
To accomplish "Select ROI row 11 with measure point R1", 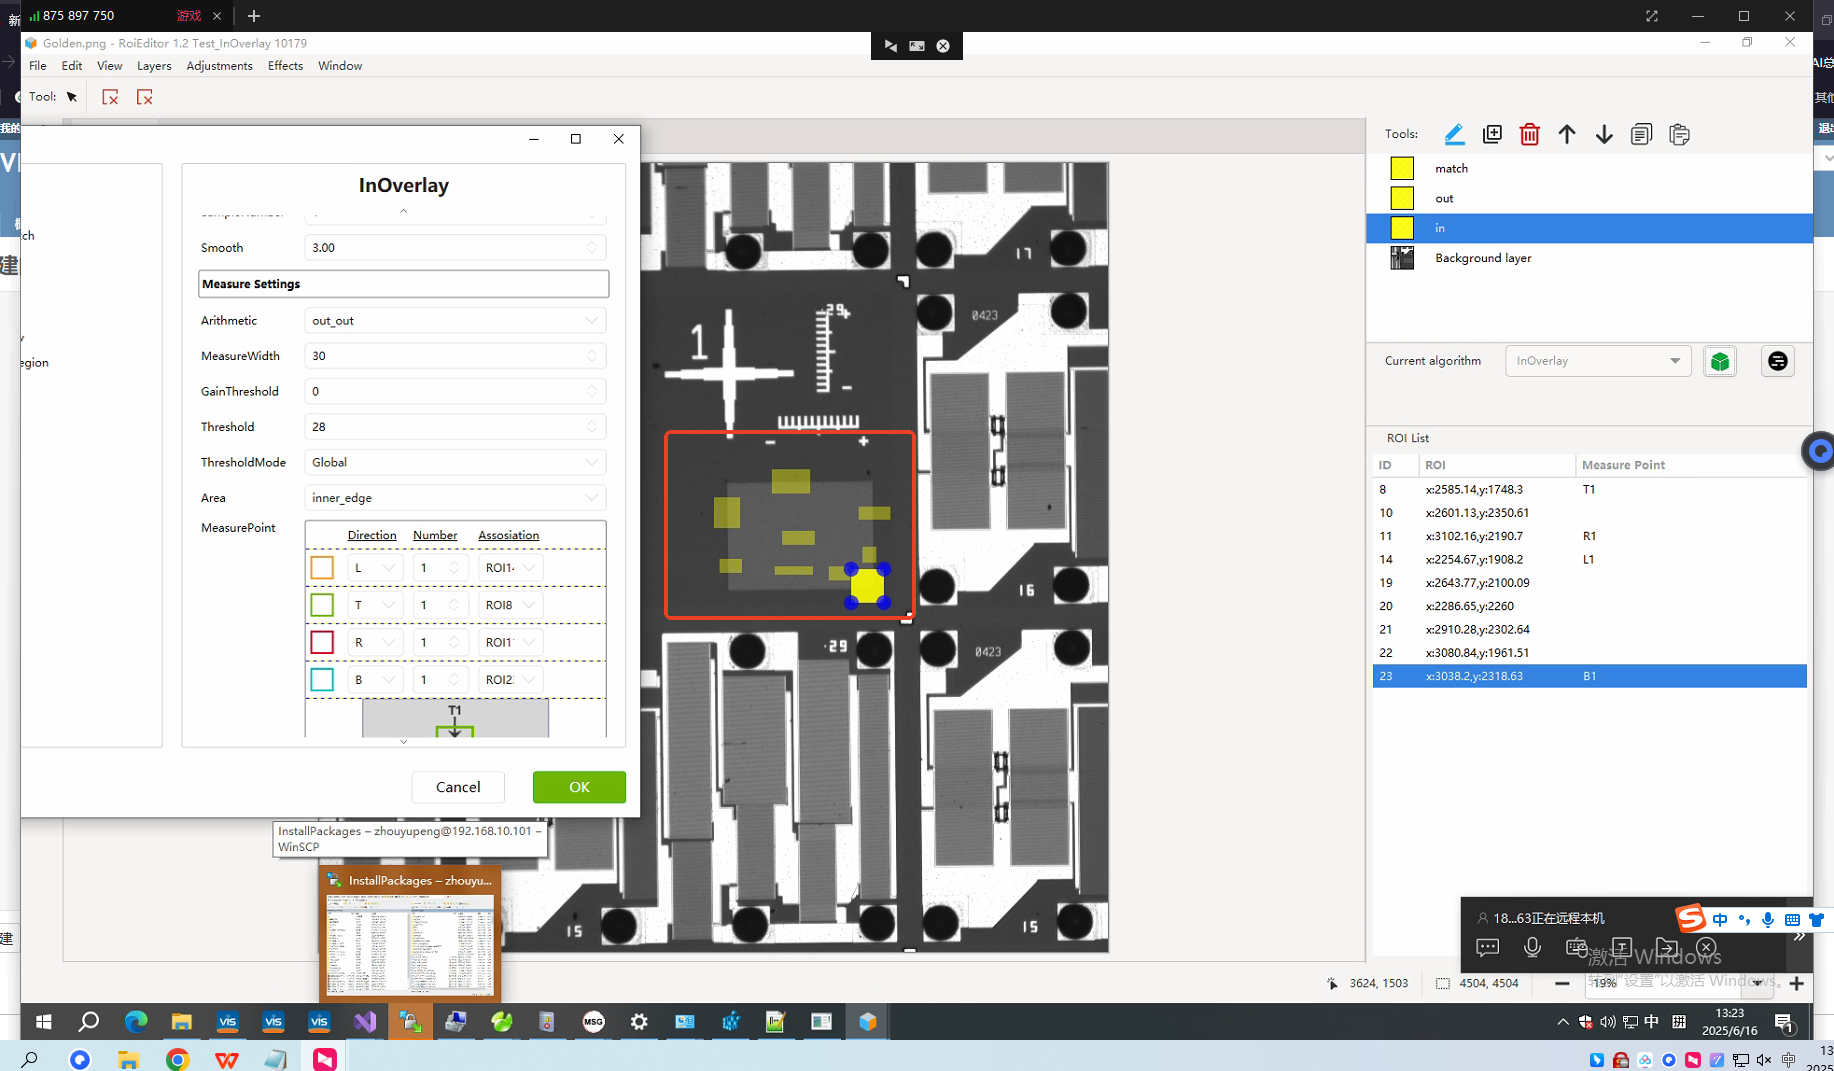I will (x=1589, y=536).
